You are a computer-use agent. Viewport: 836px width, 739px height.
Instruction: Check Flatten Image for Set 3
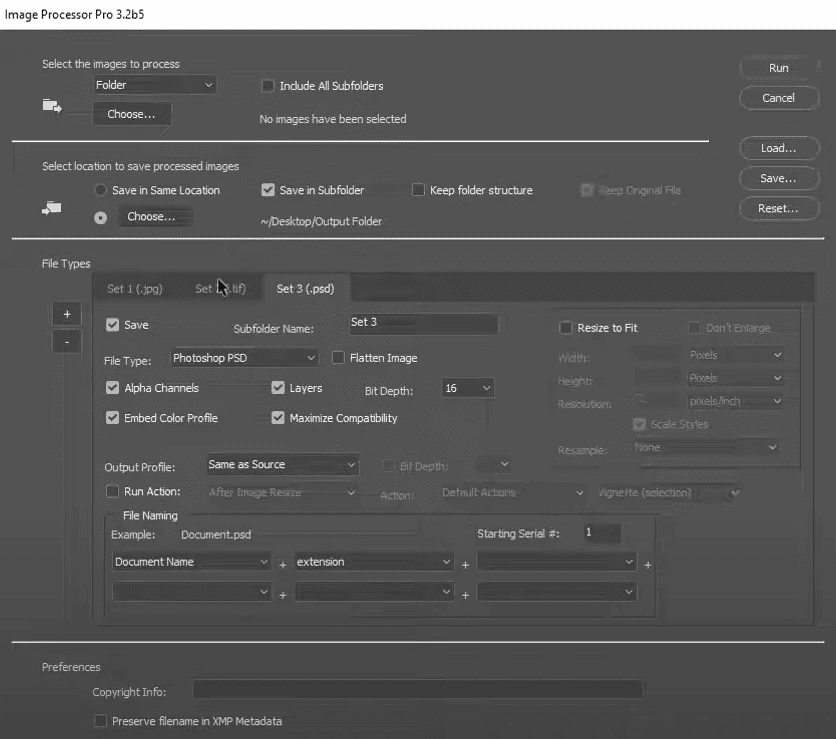click(x=338, y=357)
